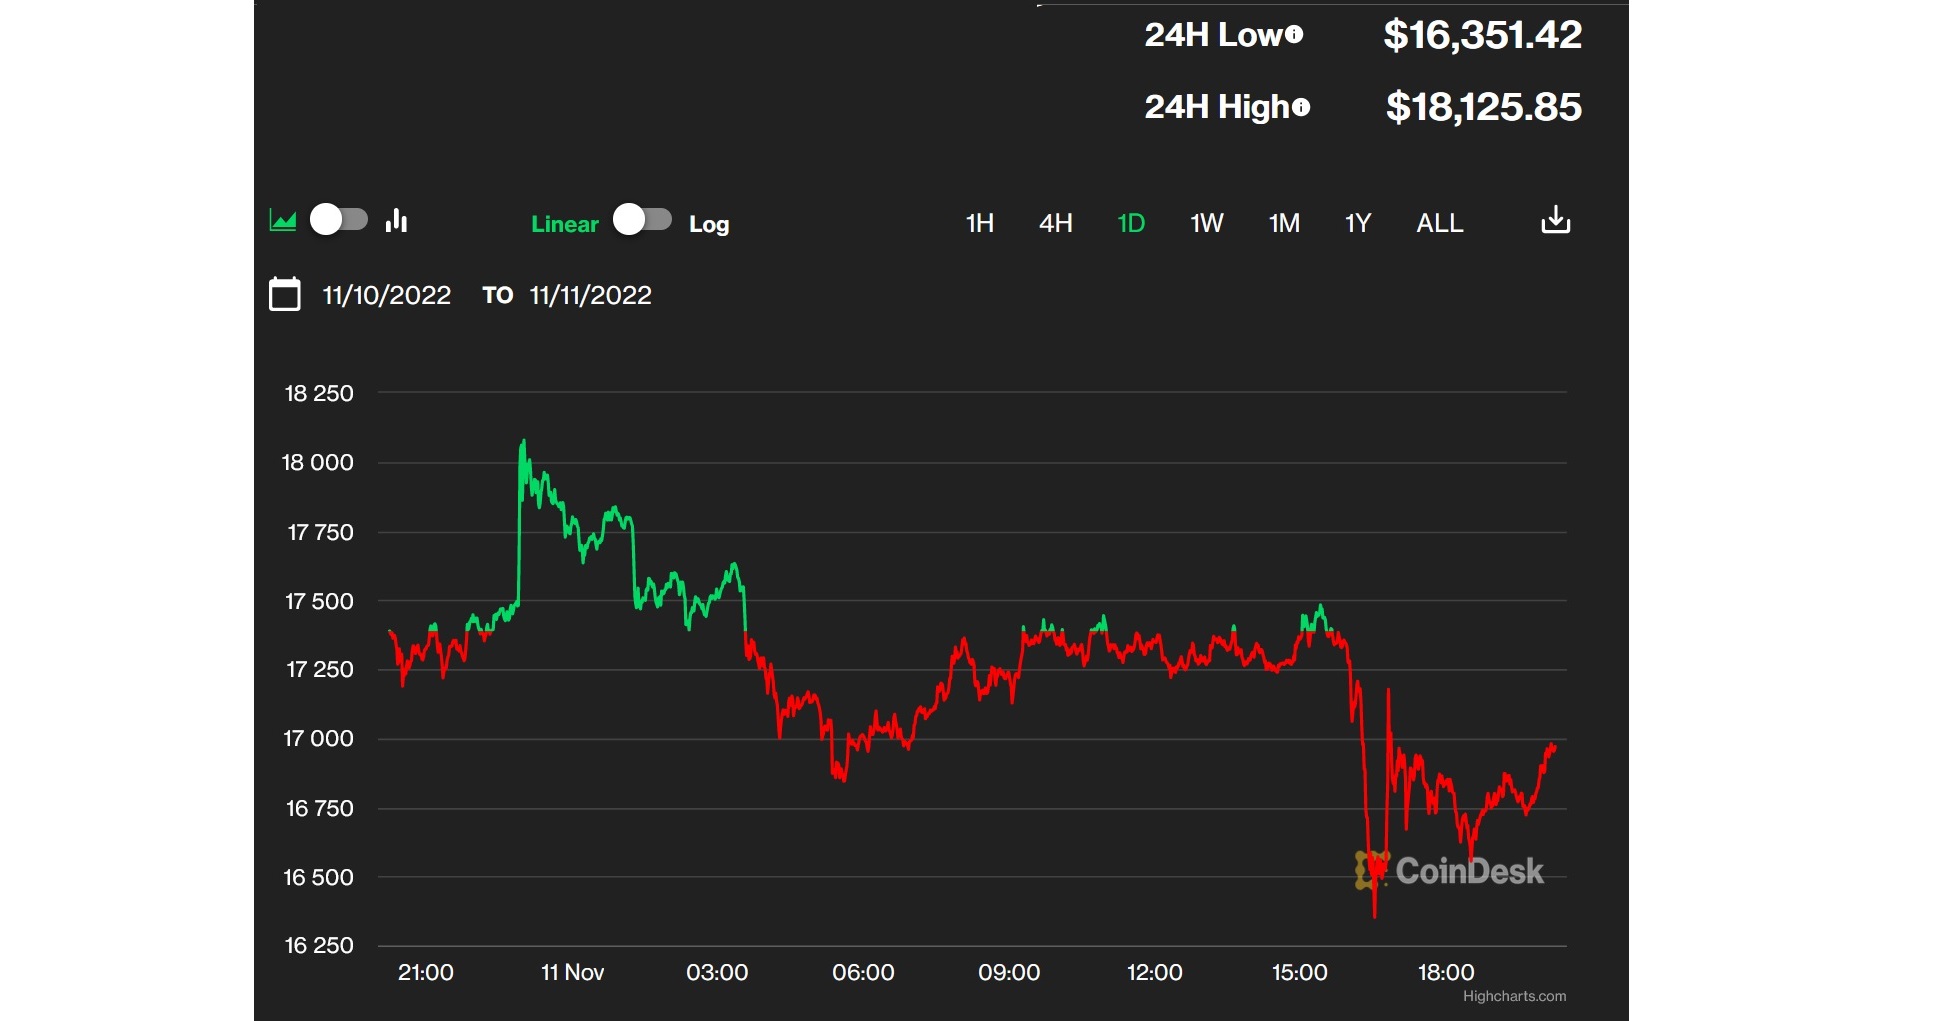Choose the Linear scale label
Screen dimensions: 1956x1021
click(565, 224)
